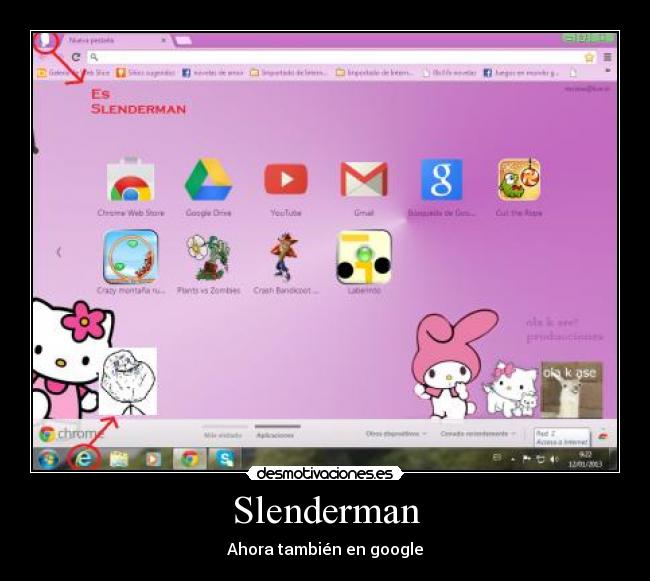Open the network tray icon
Screen dimensions: 650x581
click(541, 459)
